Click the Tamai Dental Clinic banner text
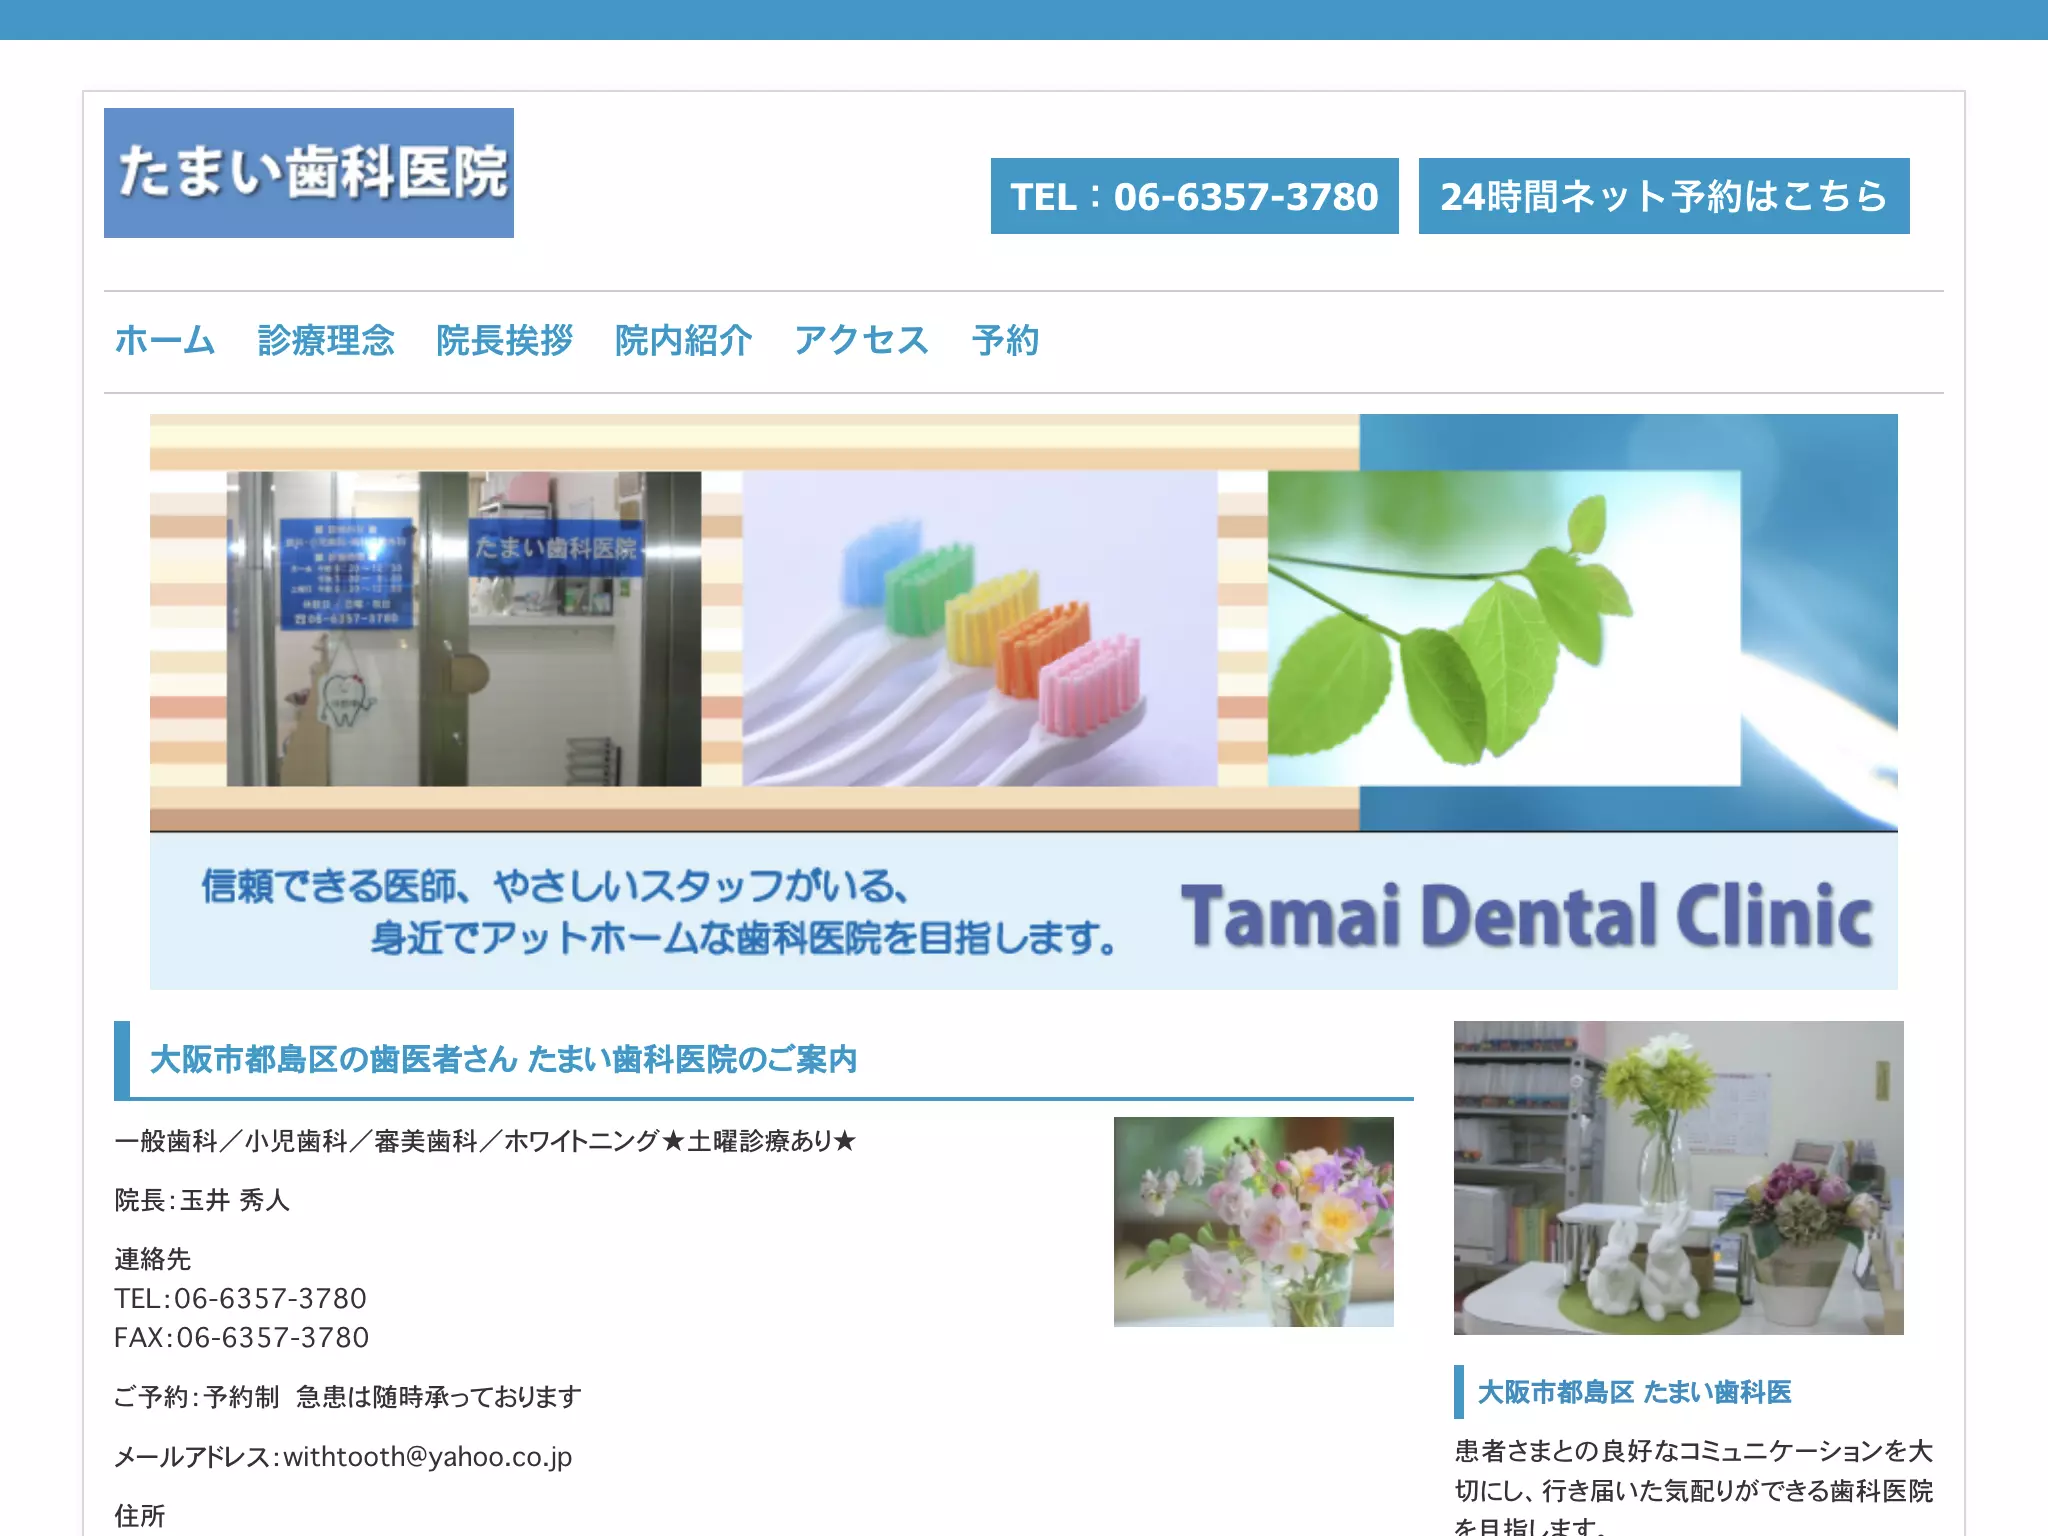 point(1526,915)
